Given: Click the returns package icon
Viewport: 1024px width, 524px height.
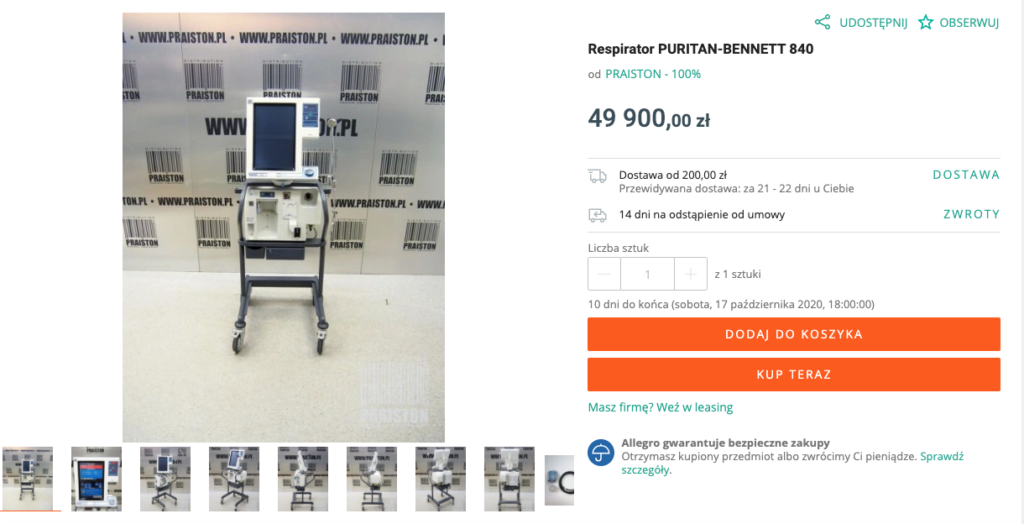Looking at the screenshot, I should point(597,214).
